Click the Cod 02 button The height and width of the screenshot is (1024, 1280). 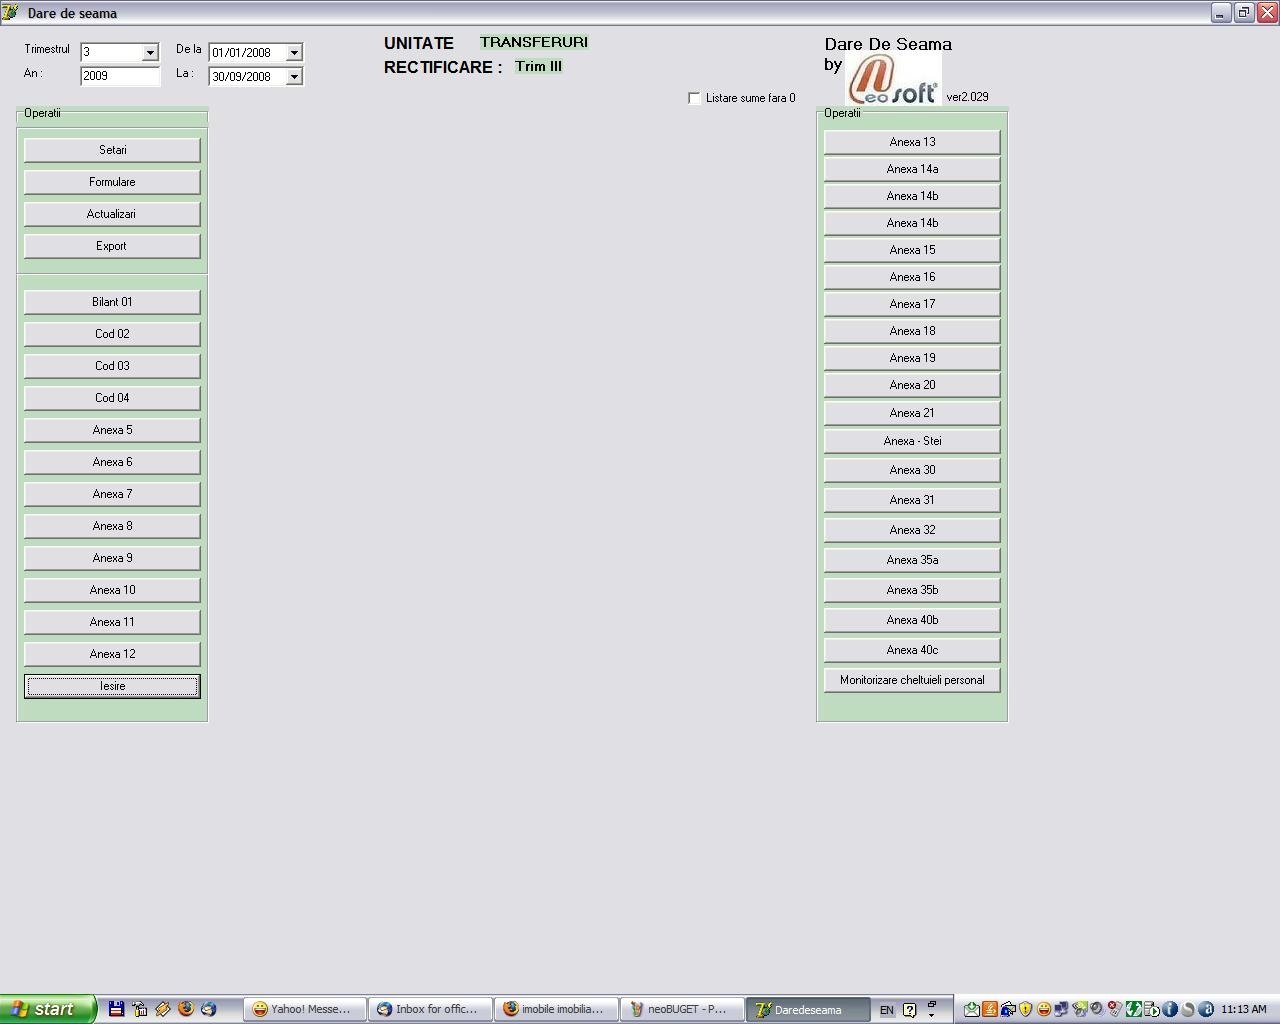(112, 334)
